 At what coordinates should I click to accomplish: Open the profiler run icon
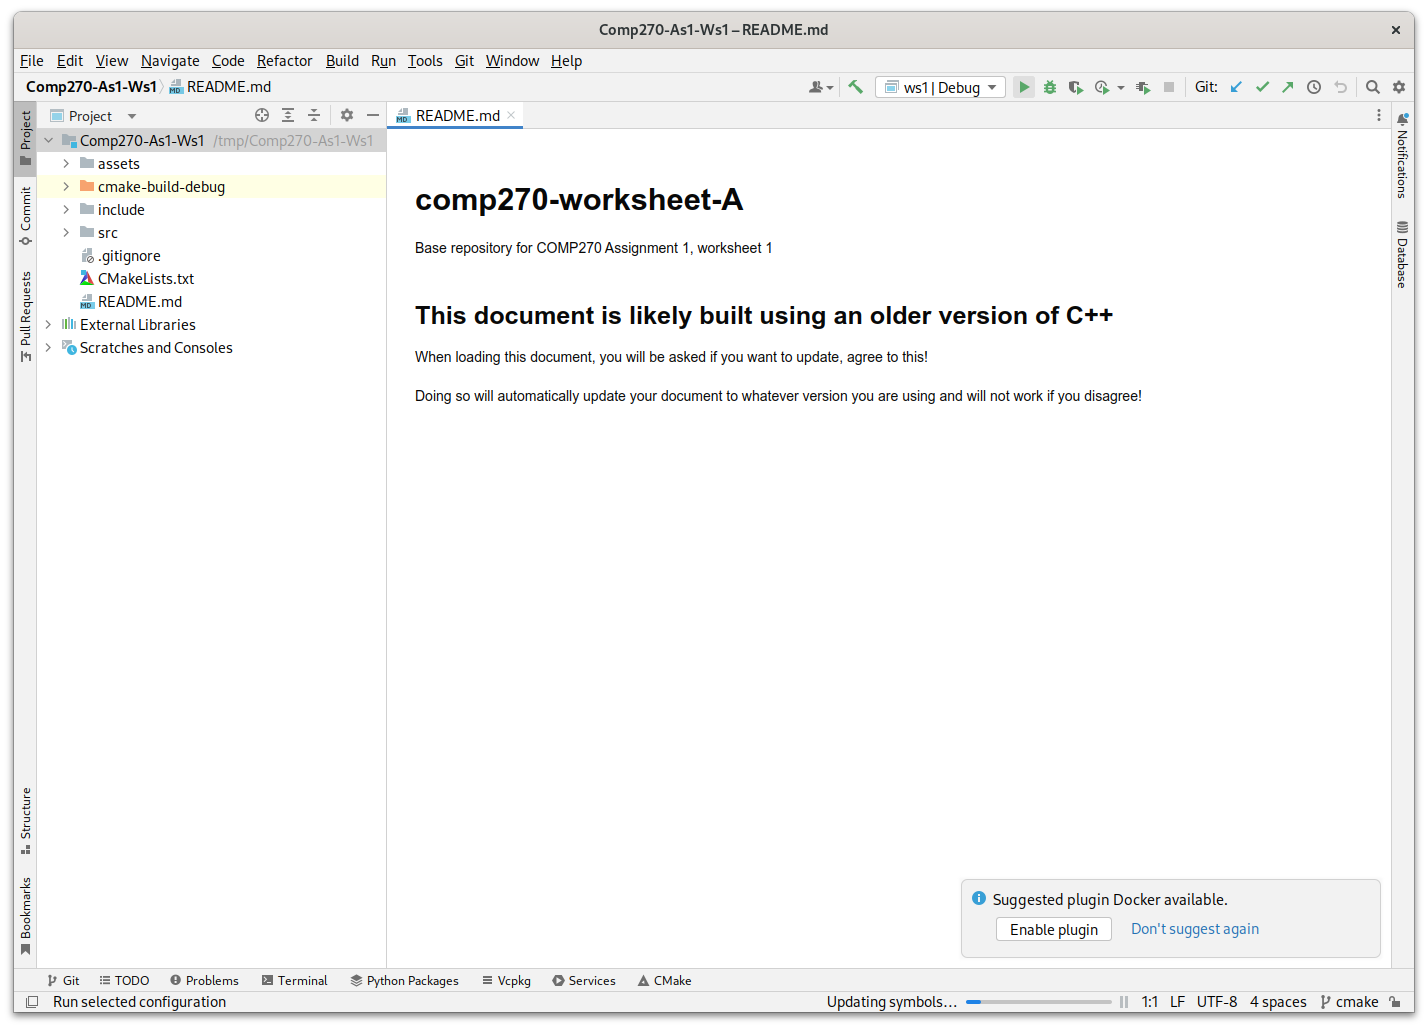[1101, 87]
